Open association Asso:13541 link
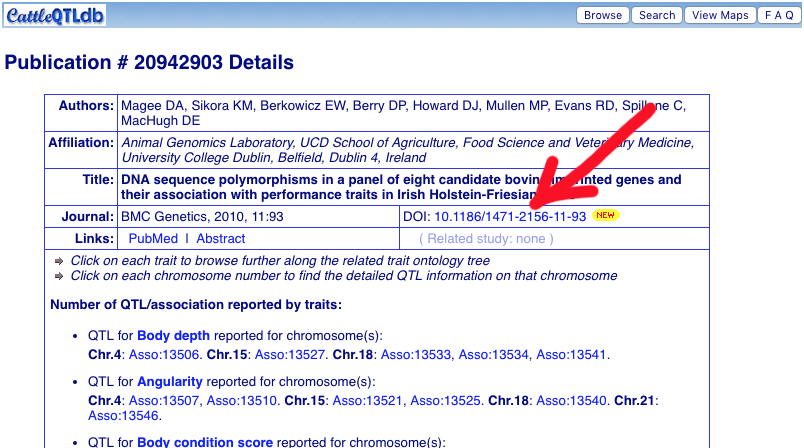 tap(571, 354)
